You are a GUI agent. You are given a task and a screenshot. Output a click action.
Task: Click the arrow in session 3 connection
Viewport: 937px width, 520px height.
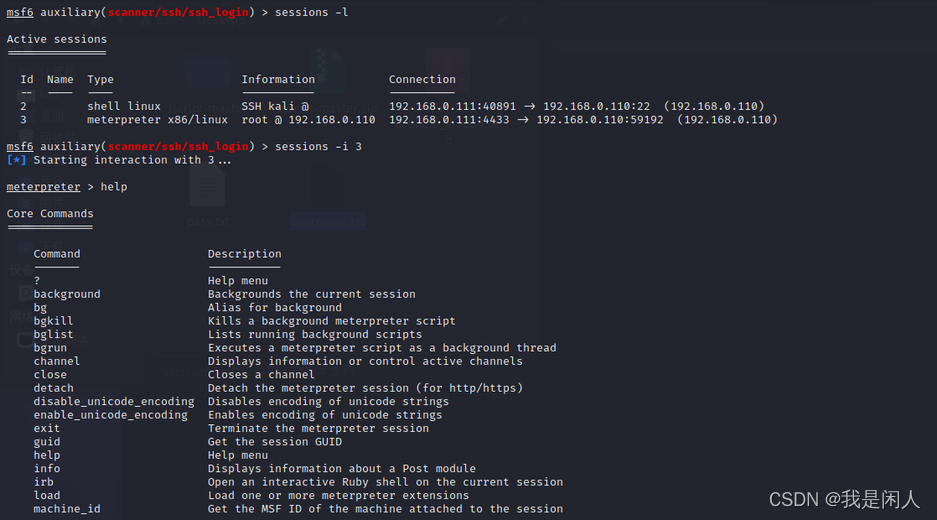pyautogui.click(x=522, y=120)
